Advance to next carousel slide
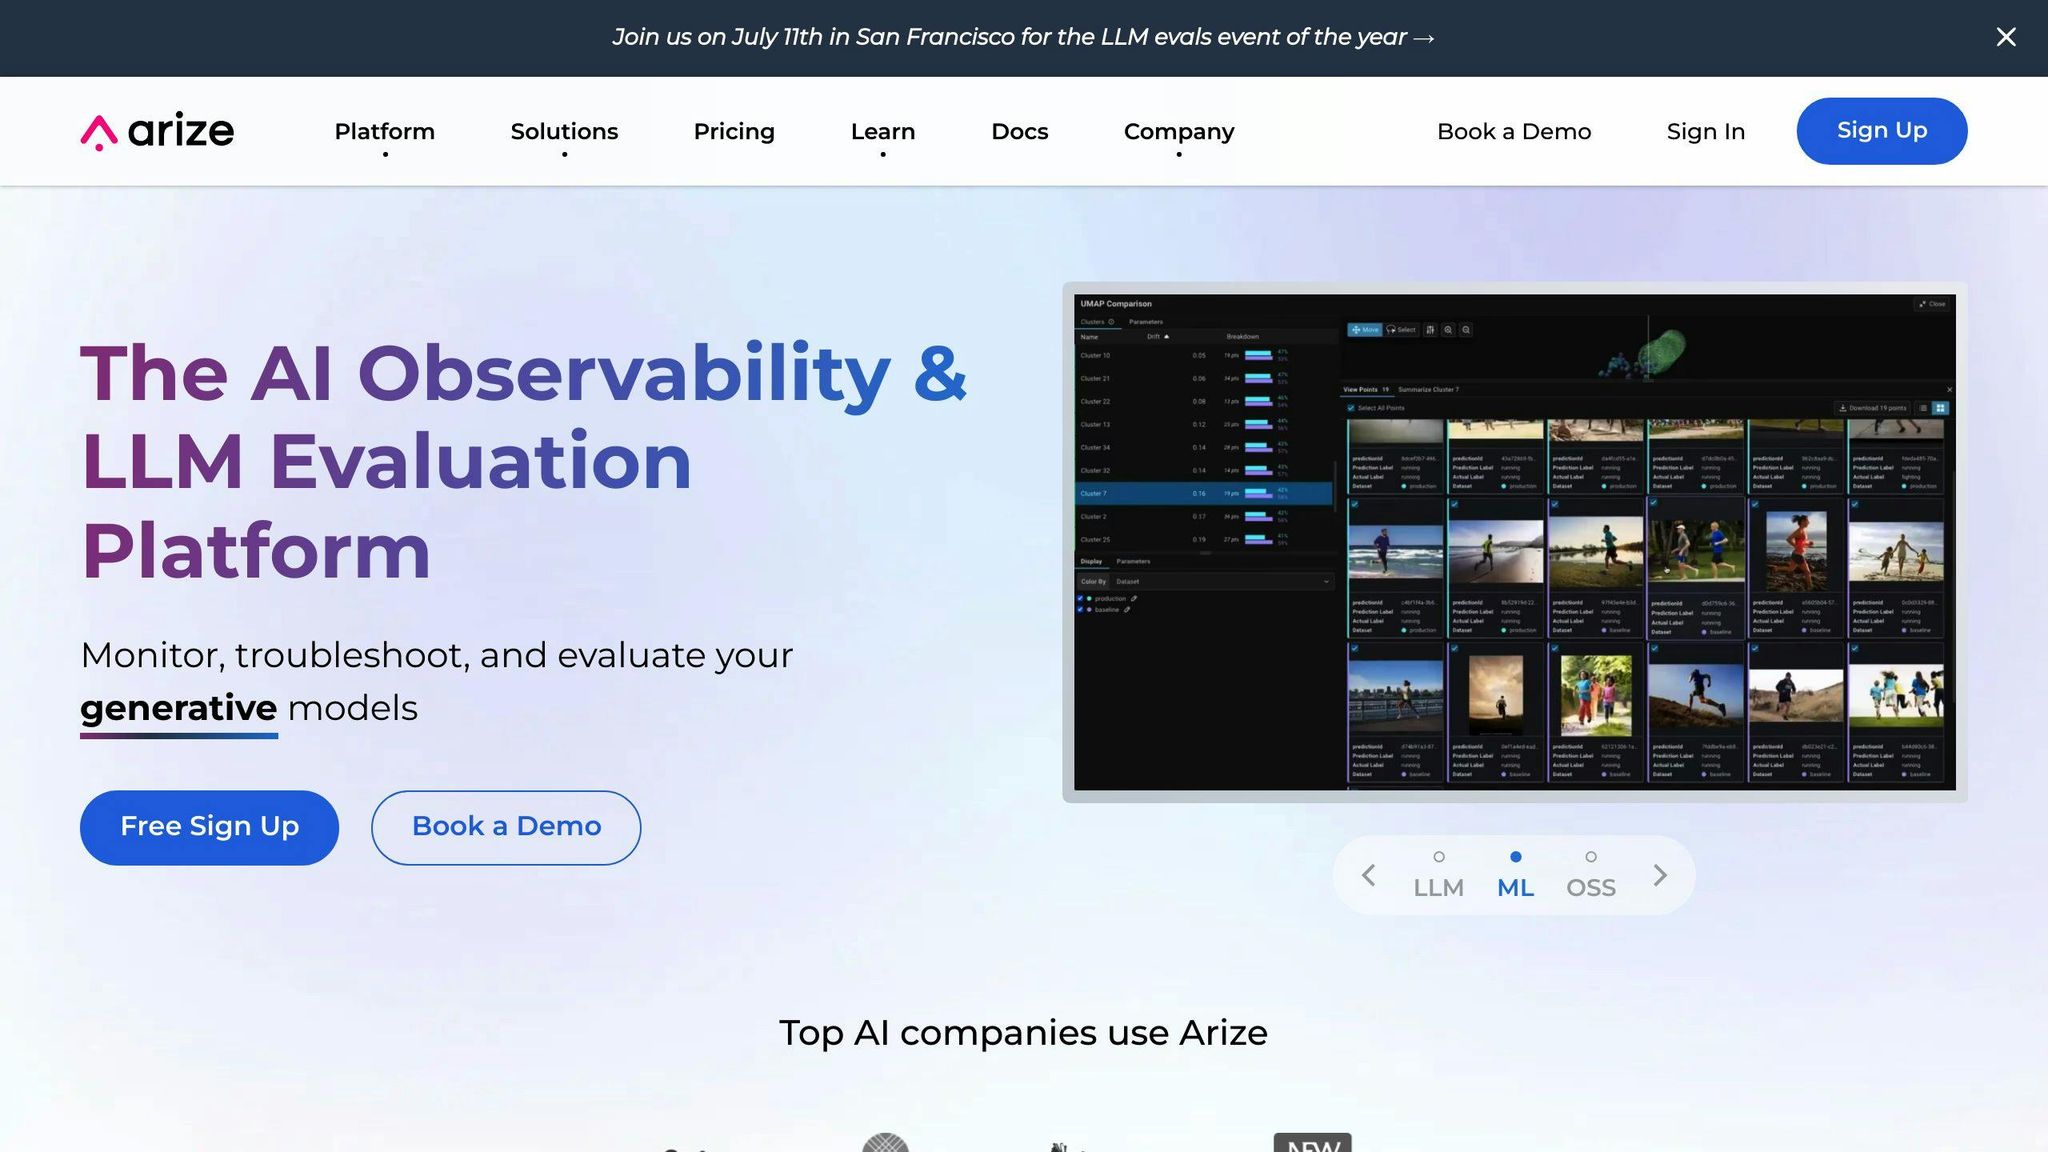Viewport: 2048px width, 1152px height. coord(1660,875)
